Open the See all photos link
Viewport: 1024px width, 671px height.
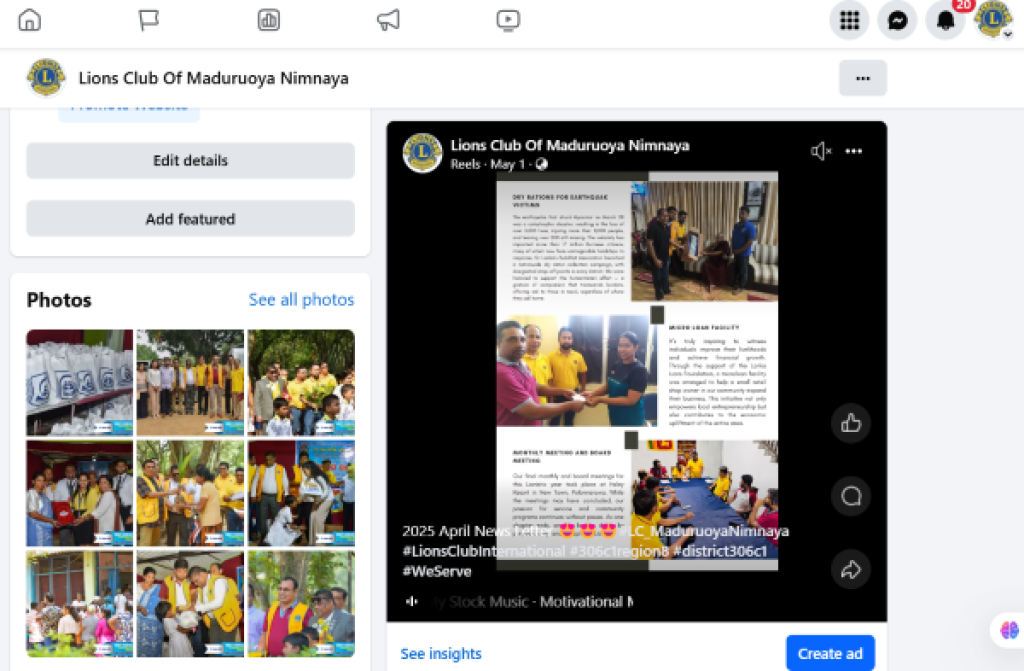301,300
